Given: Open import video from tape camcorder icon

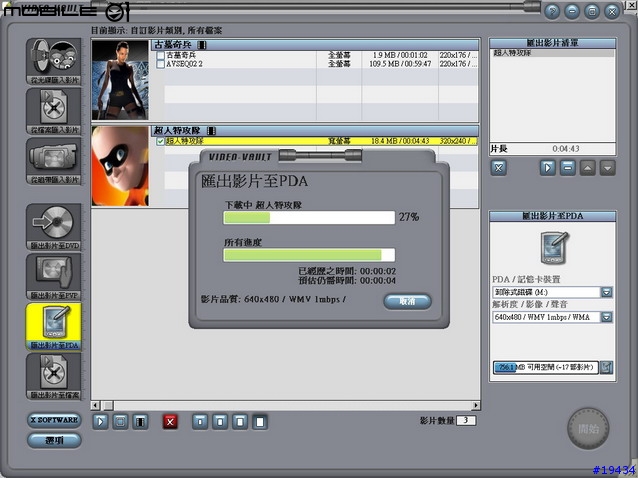Looking at the screenshot, I should (54, 161).
